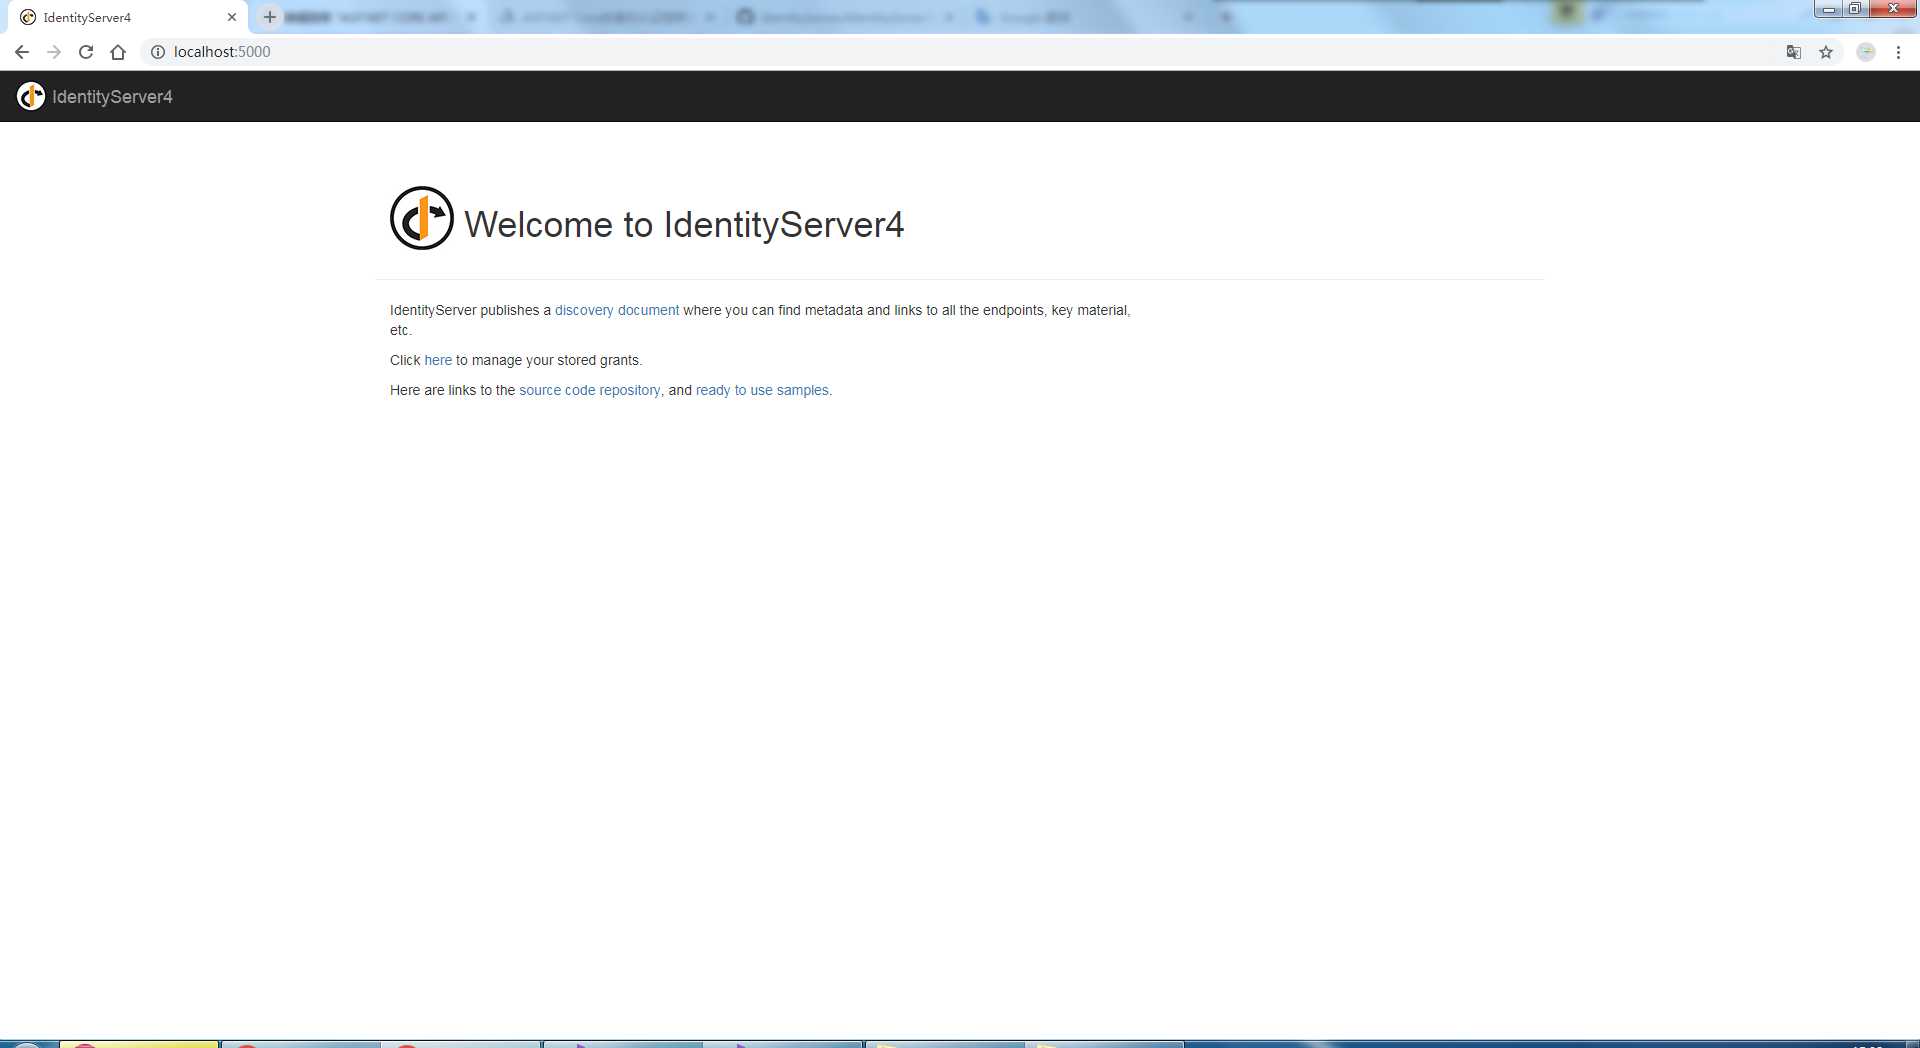Open the source code repository link
This screenshot has height=1048, width=1920.
[590, 390]
